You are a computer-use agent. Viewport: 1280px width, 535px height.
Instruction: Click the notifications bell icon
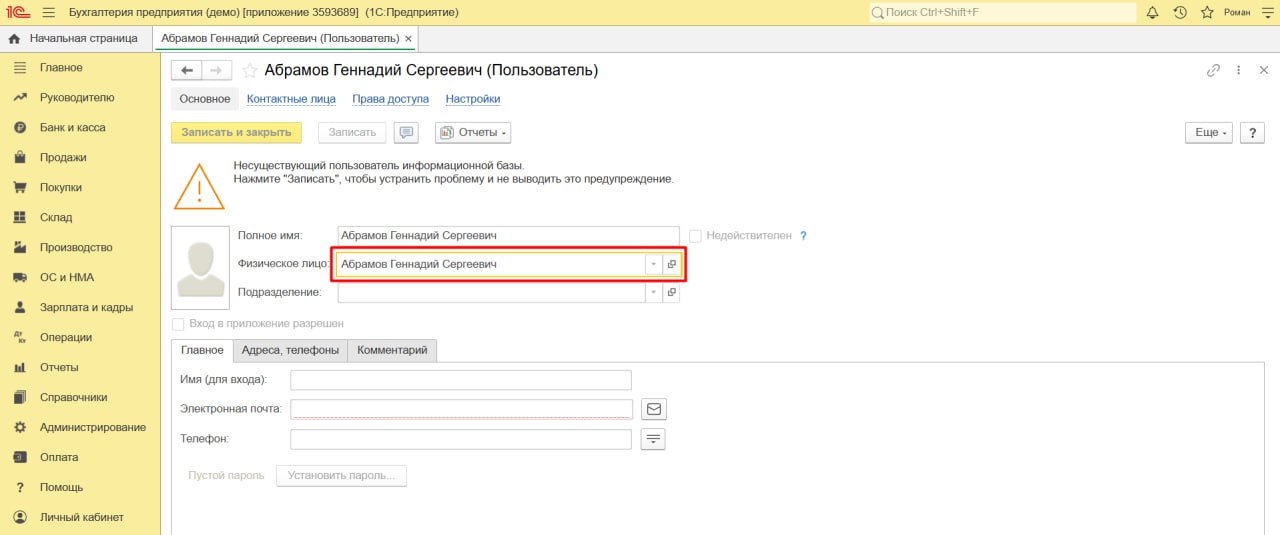tap(1152, 13)
